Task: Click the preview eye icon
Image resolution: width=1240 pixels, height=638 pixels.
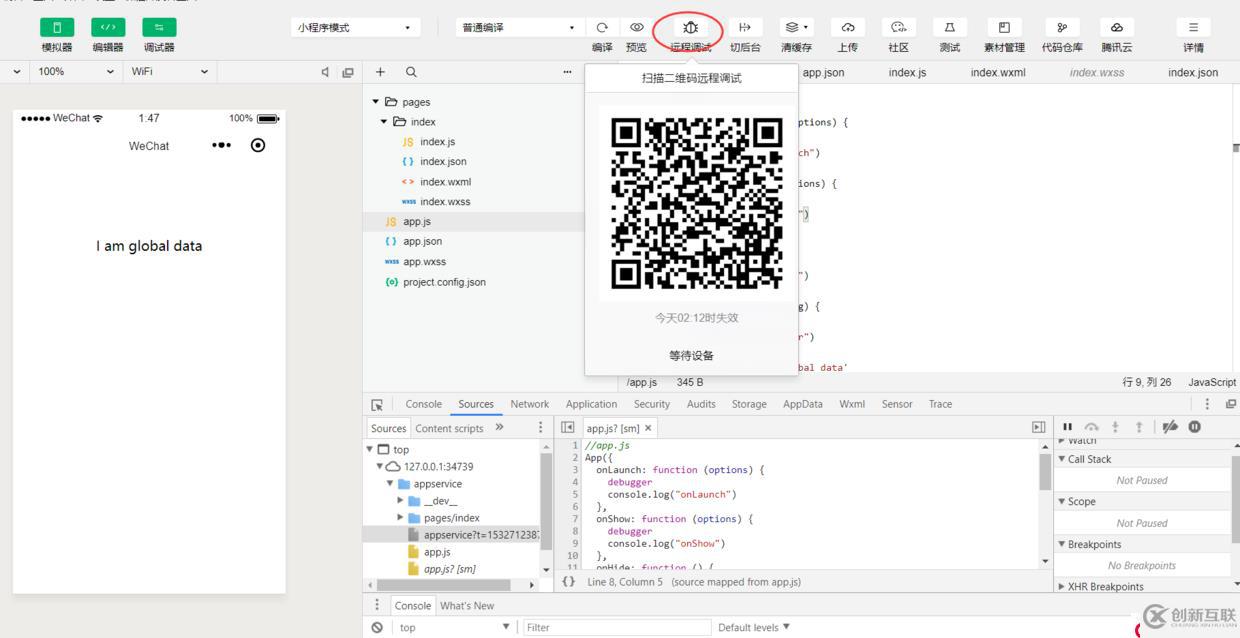Action: pyautogui.click(x=636, y=28)
